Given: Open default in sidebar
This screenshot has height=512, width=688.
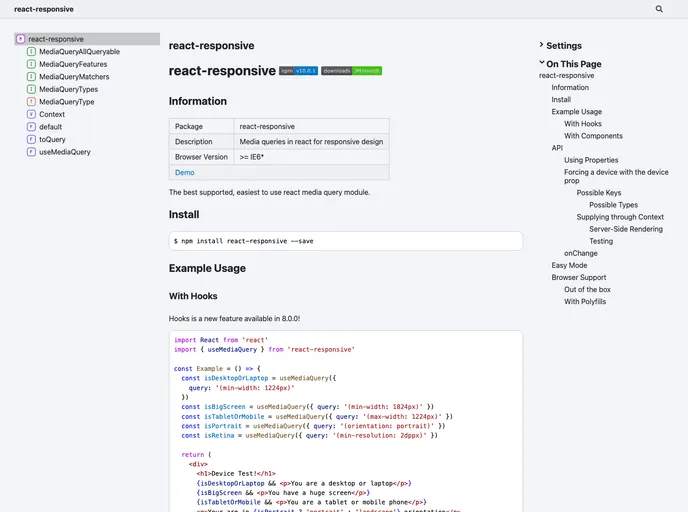Looking at the screenshot, I should [x=50, y=127].
